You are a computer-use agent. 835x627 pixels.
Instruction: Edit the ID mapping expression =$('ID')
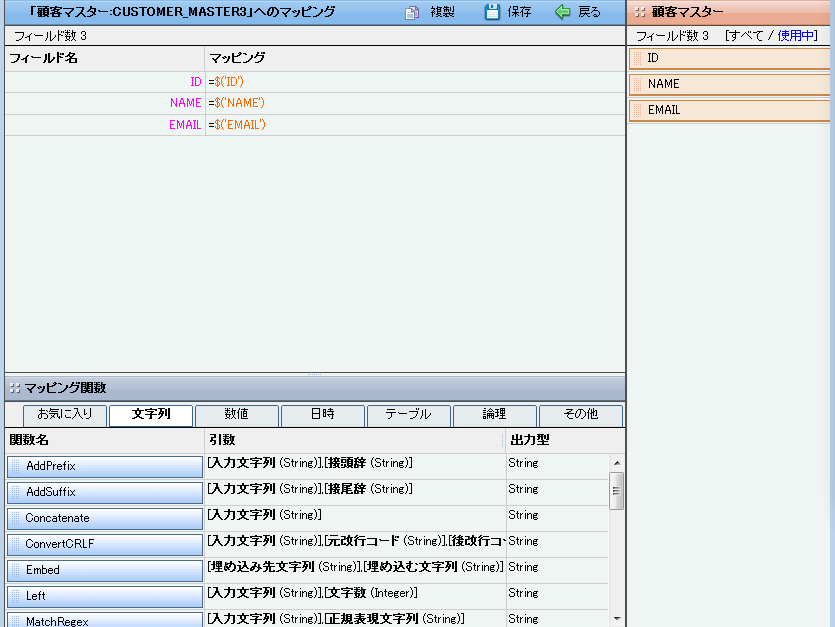(226, 82)
